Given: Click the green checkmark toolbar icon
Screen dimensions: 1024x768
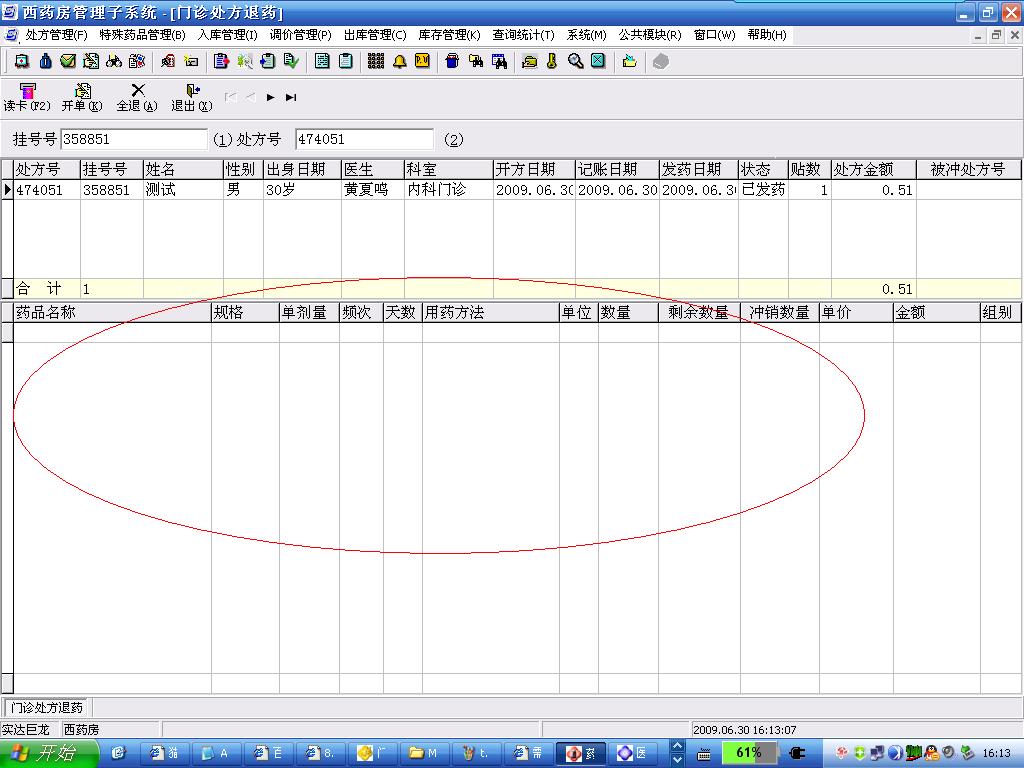Looking at the screenshot, I should (x=68, y=61).
